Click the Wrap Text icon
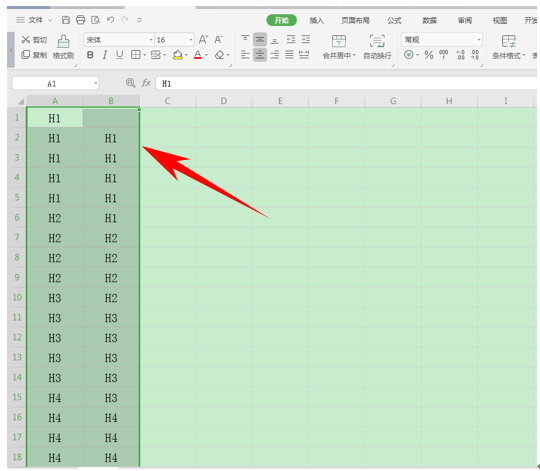This screenshot has height=471, width=540. pos(377,41)
